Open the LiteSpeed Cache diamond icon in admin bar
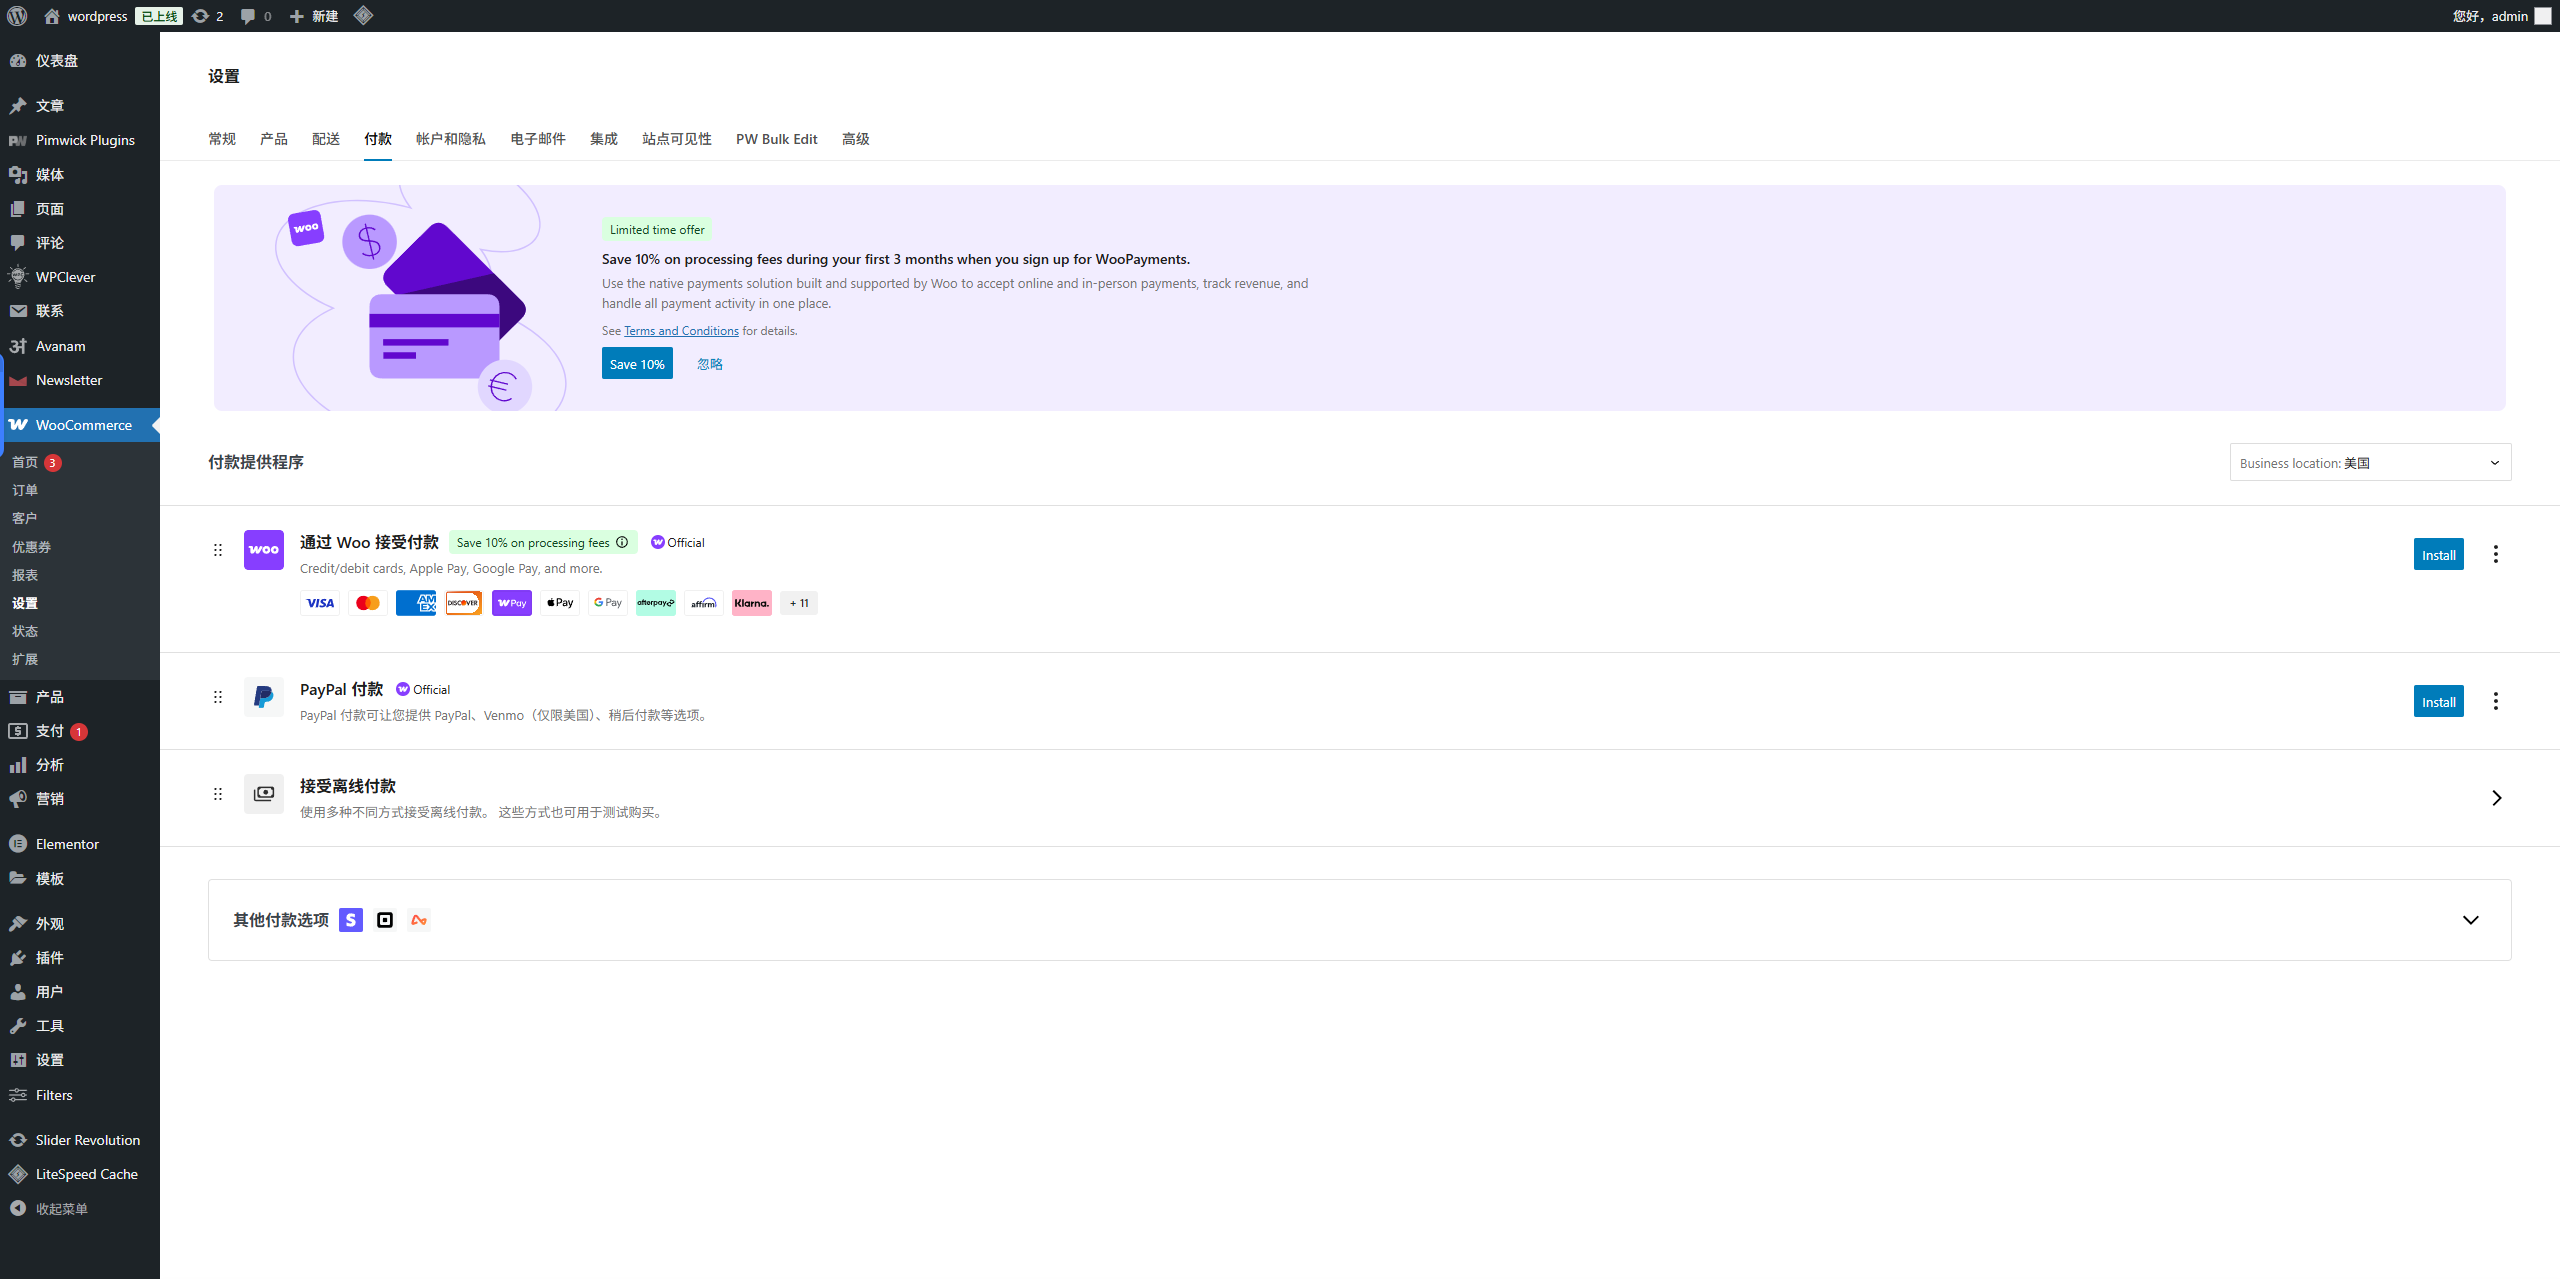 tap(363, 16)
